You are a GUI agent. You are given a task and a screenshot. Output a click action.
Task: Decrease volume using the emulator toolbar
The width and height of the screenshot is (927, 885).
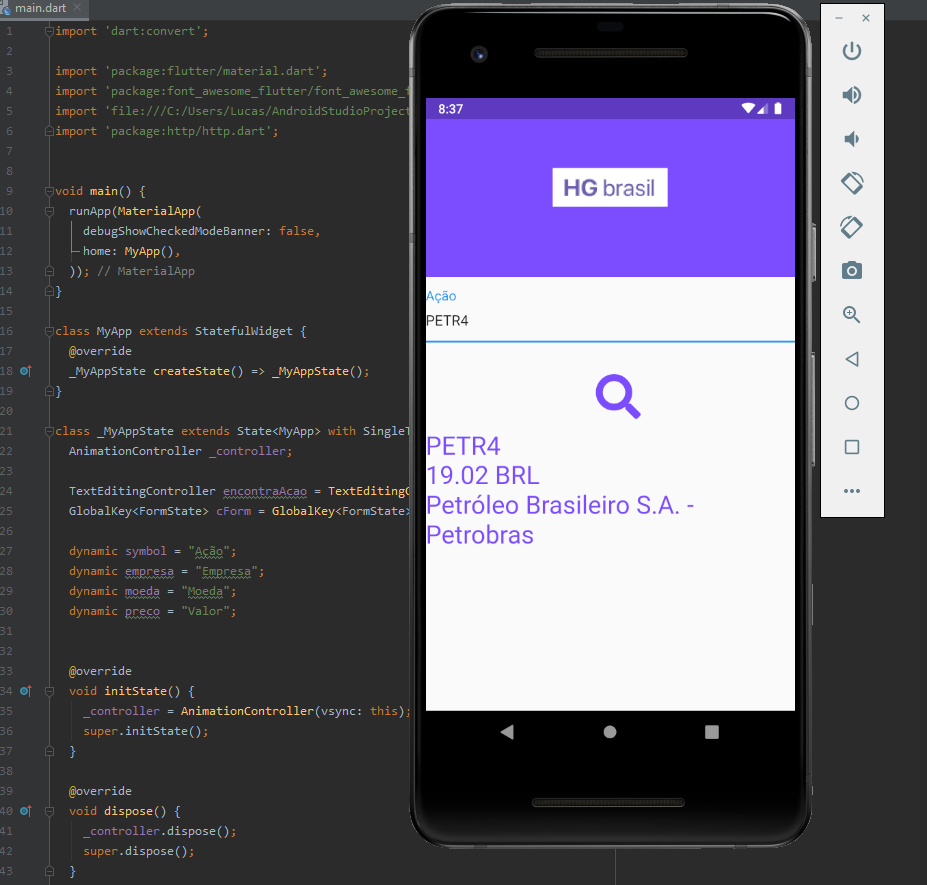851,139
